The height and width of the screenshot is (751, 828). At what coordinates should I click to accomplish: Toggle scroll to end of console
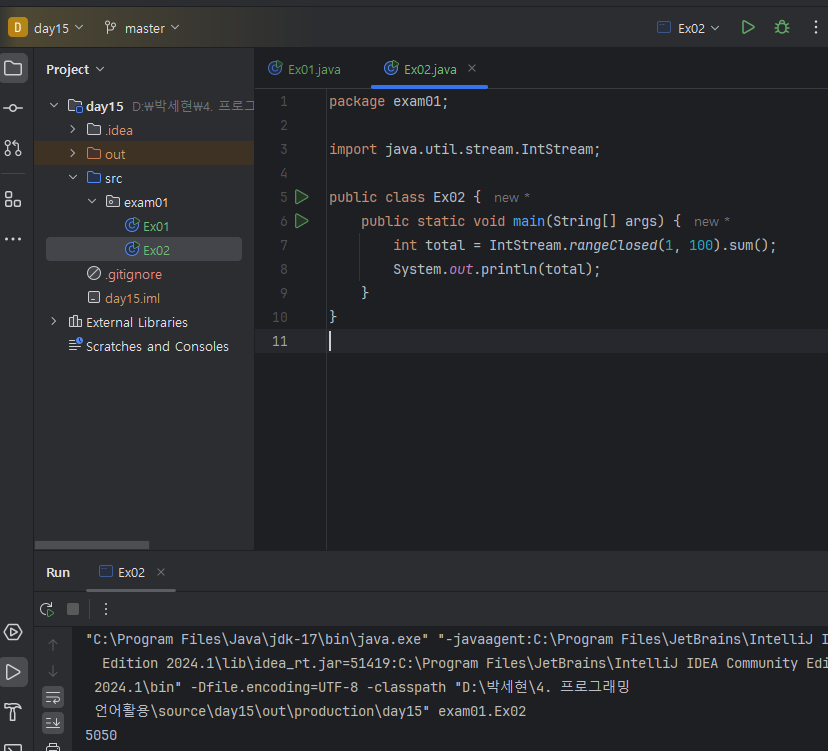click(x=53, y=723)
